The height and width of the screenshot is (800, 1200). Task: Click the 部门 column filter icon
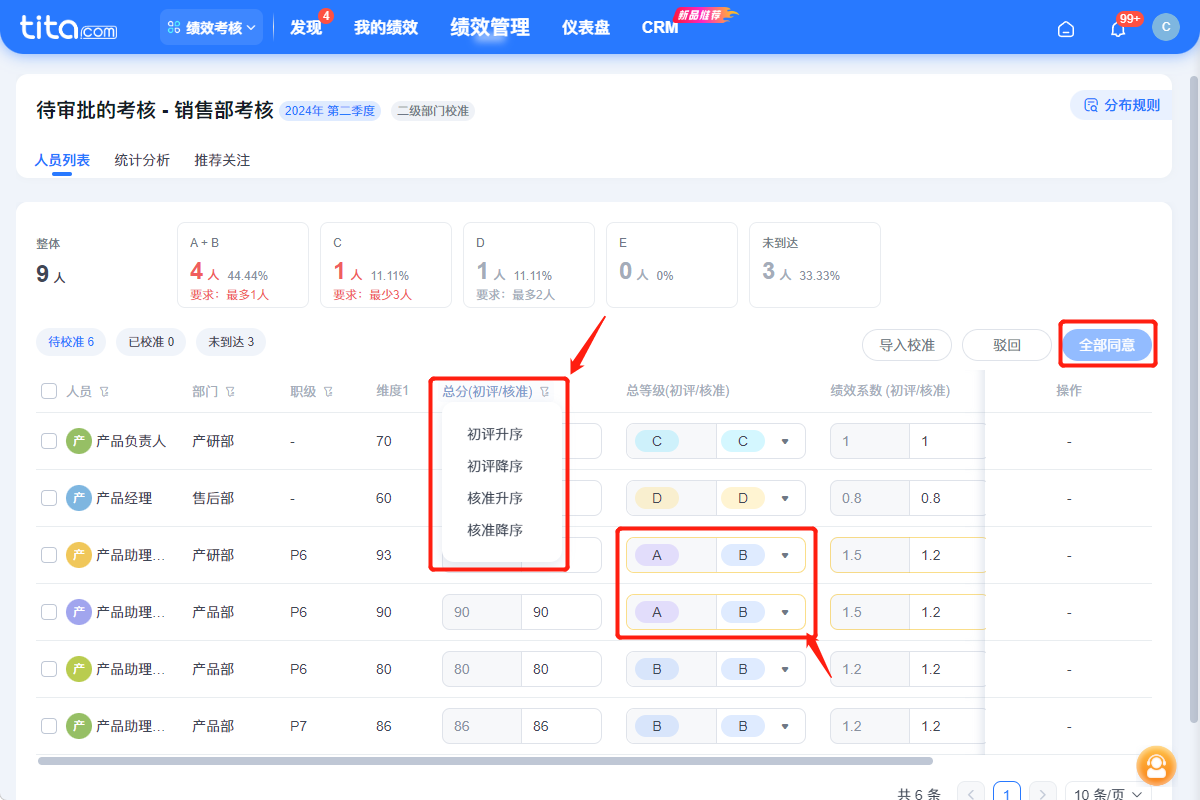pos(230,392)
